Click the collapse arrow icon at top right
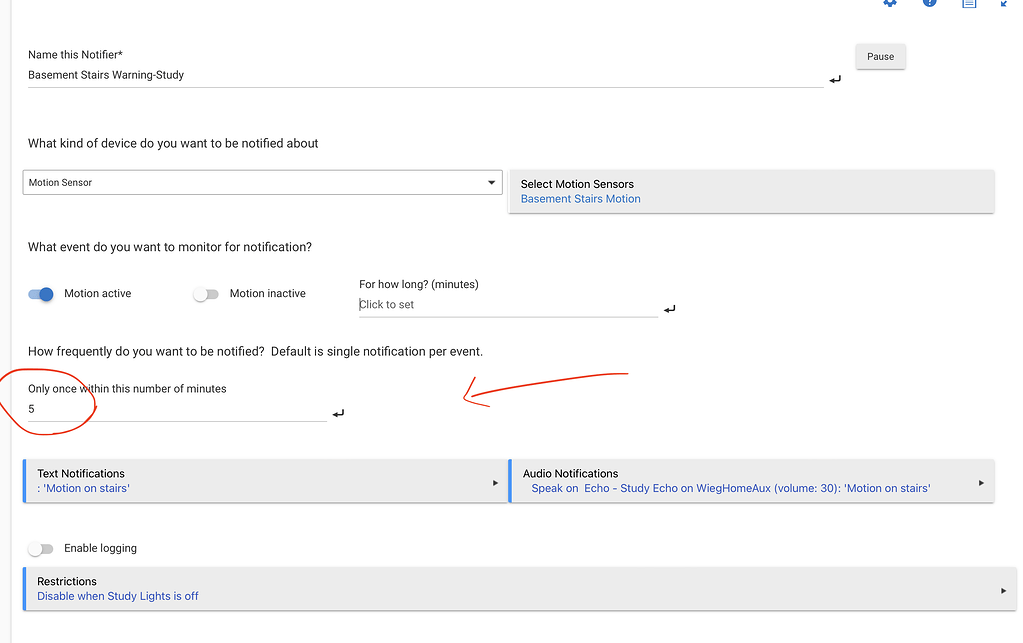The image size is (1023, 643). coord(1006,3)
